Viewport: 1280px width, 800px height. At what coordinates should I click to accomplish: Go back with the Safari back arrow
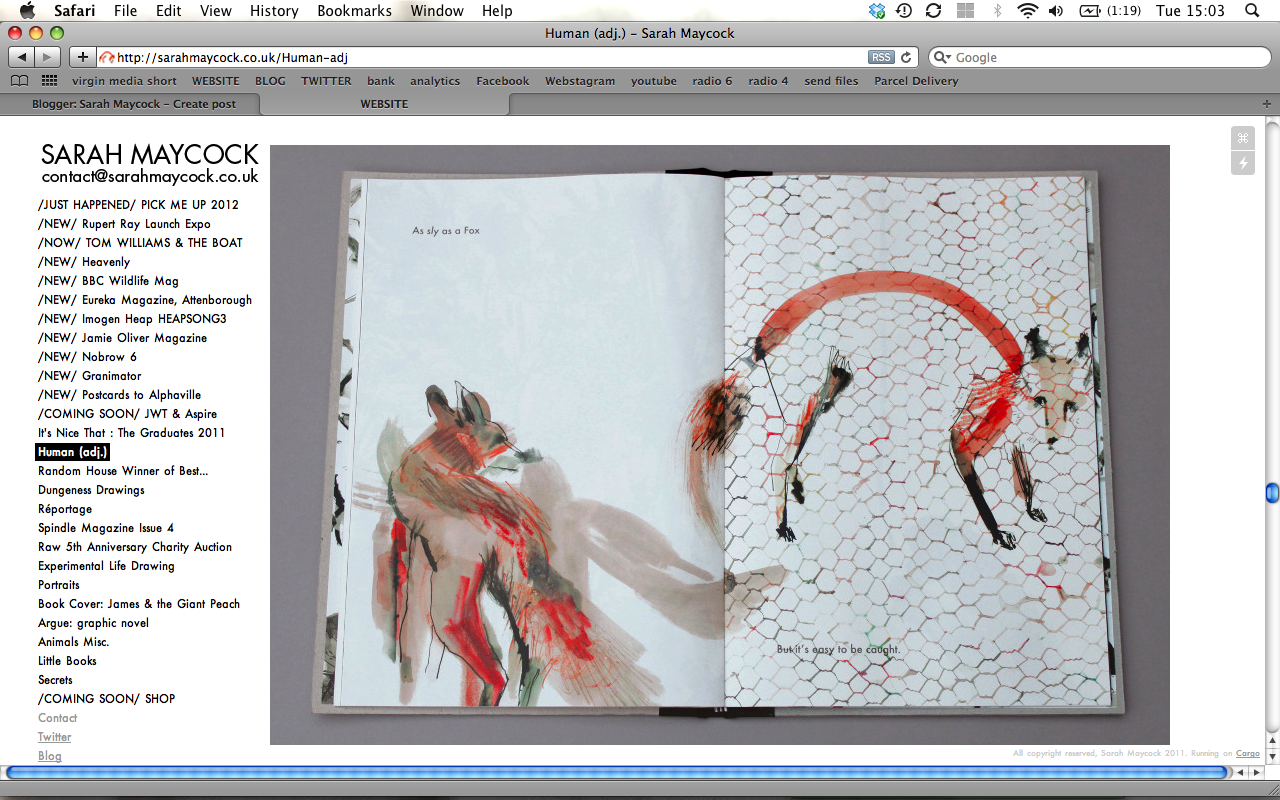(x=21, y=57)
